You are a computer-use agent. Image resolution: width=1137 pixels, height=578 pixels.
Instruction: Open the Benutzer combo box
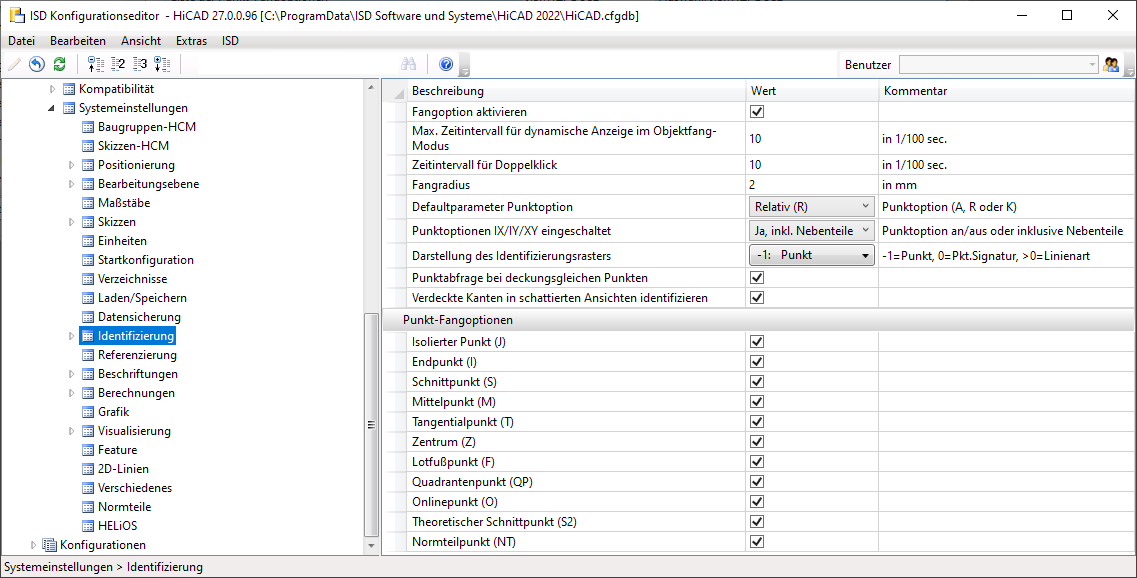click(999, 65)
